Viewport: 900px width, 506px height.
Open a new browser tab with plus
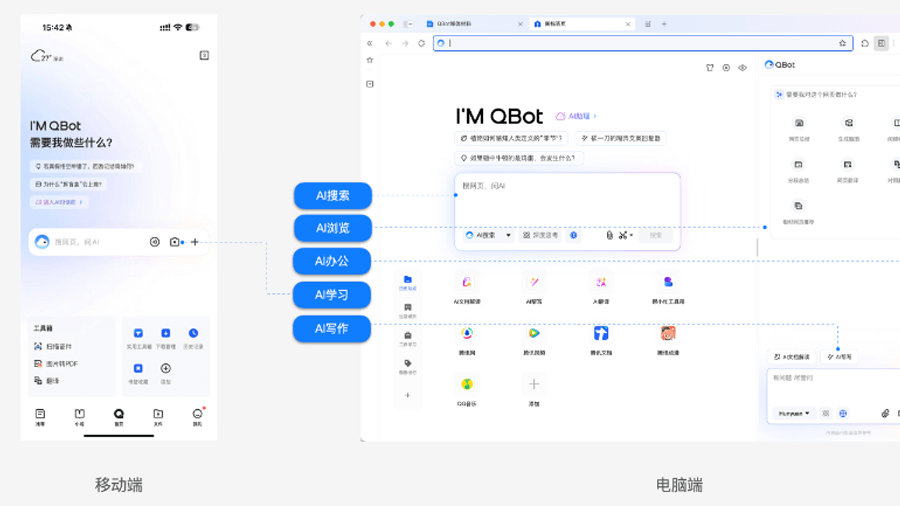[x=664, y=24]
